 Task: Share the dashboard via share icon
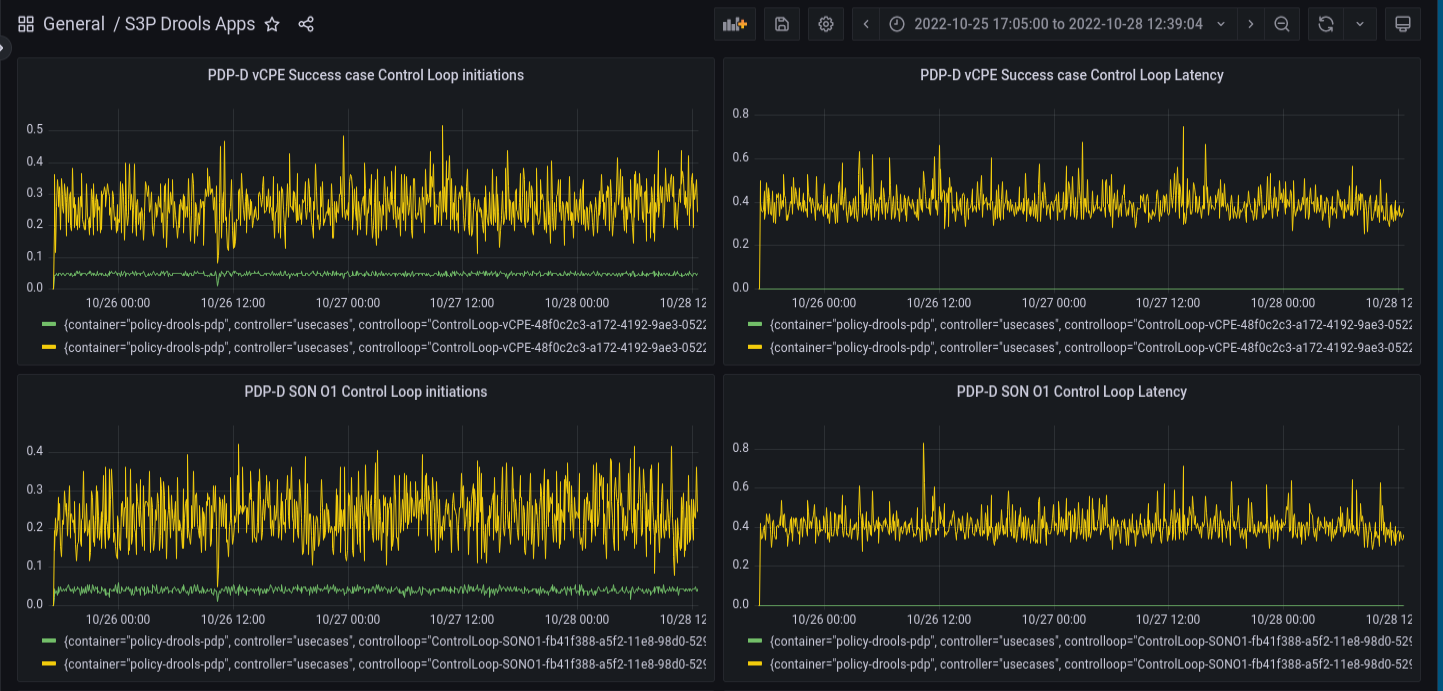[306, 24]
